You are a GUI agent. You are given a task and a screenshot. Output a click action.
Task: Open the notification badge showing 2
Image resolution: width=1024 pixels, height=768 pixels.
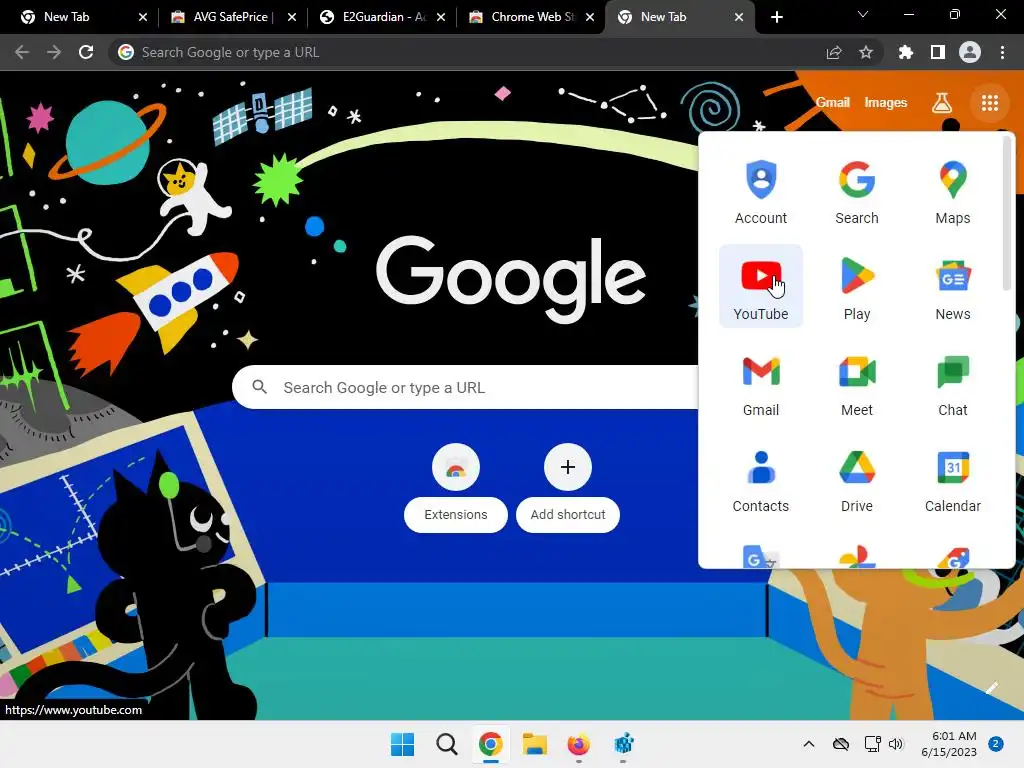[995, 743]
